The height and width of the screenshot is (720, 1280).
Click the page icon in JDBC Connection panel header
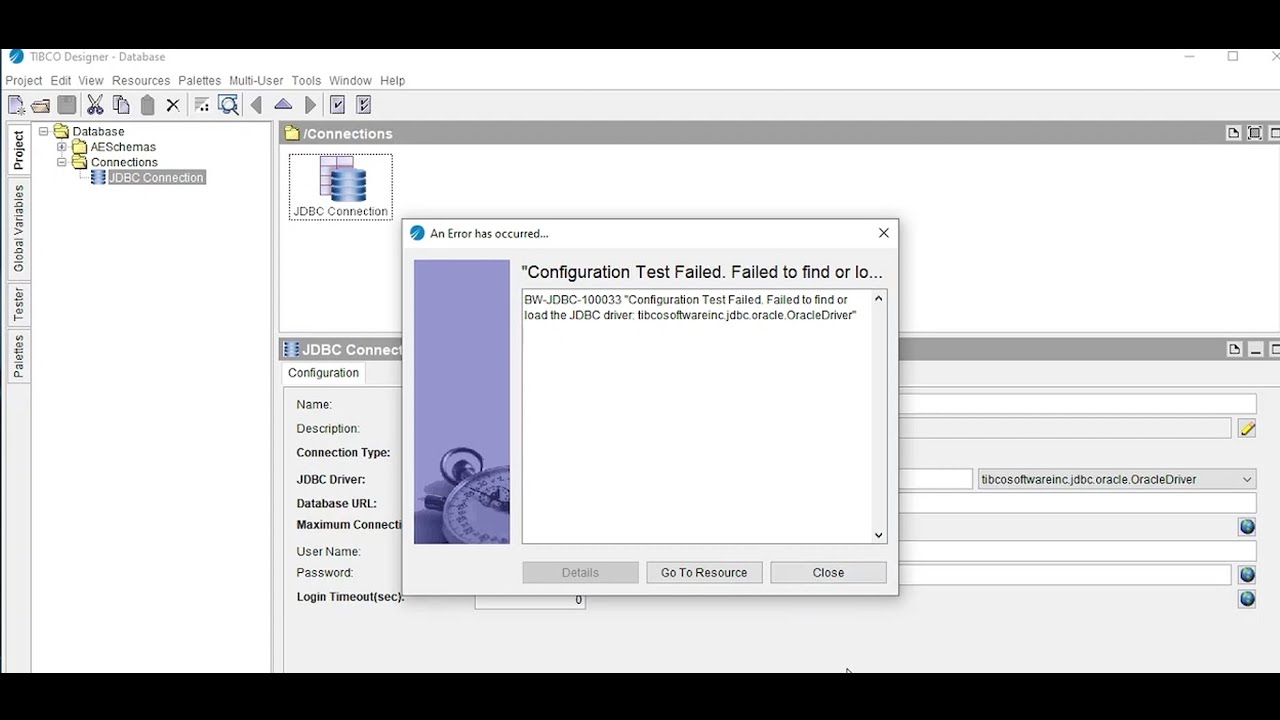(x=1234, y=349)
